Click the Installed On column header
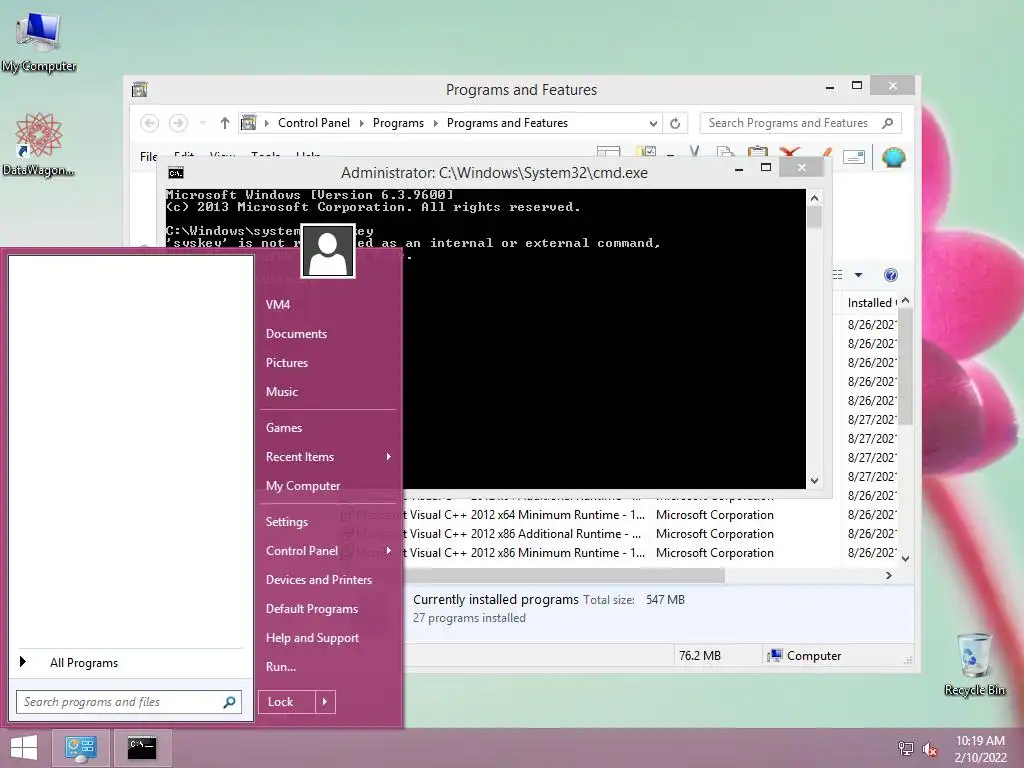 (x=871, y=302)
